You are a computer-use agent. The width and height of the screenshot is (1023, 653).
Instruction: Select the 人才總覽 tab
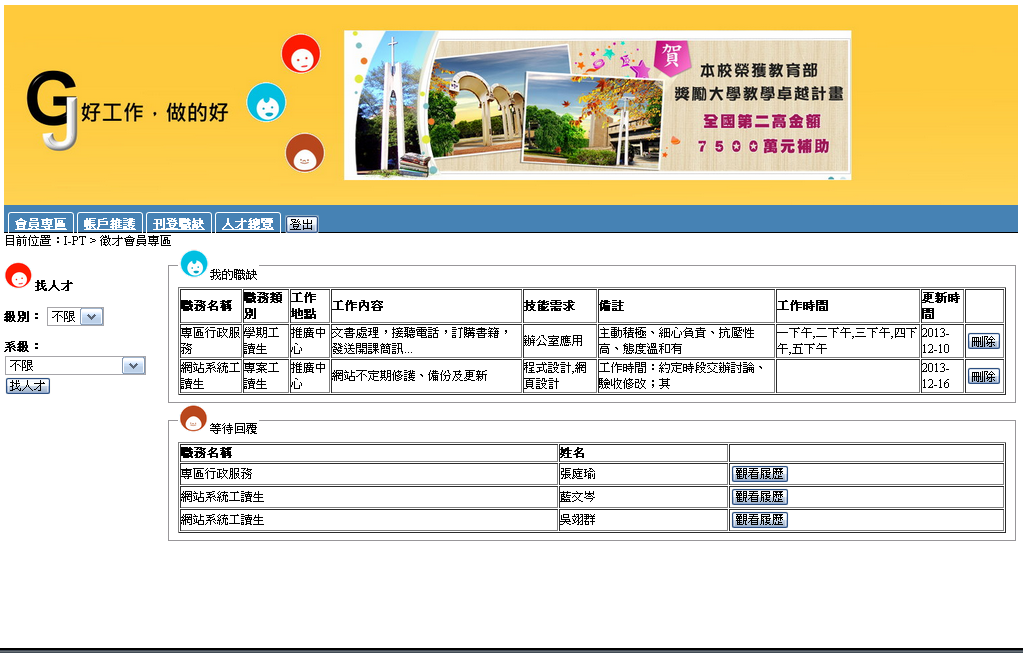248,224
